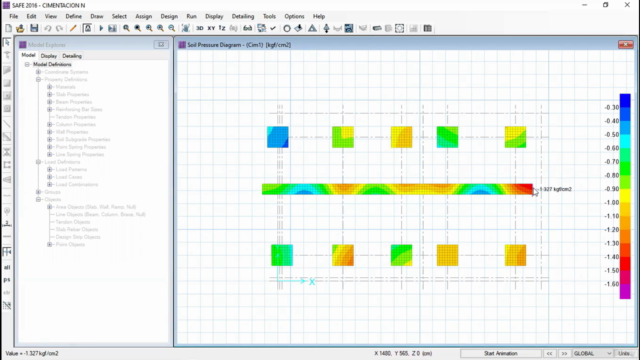Open the Run menu
Image resolution: width=640 pixels, height=360 pixels.
pyautogui.click(x=191, y=16)
